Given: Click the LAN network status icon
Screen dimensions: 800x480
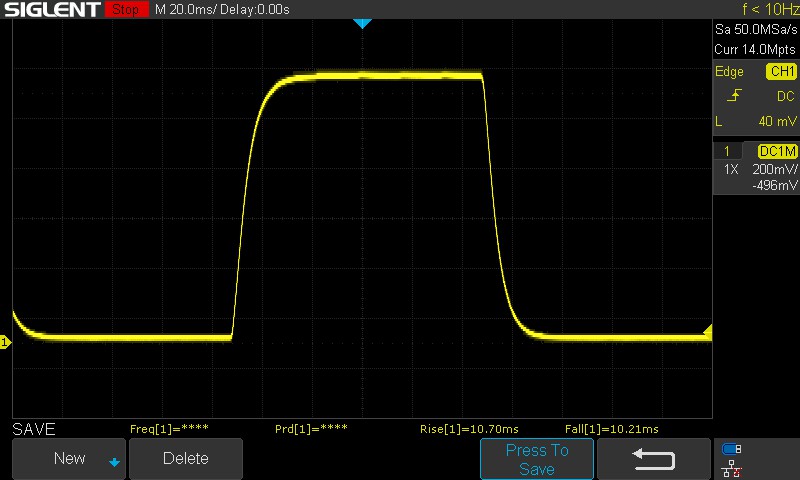Looking at the screenshot, I should (x=732, y=468).
